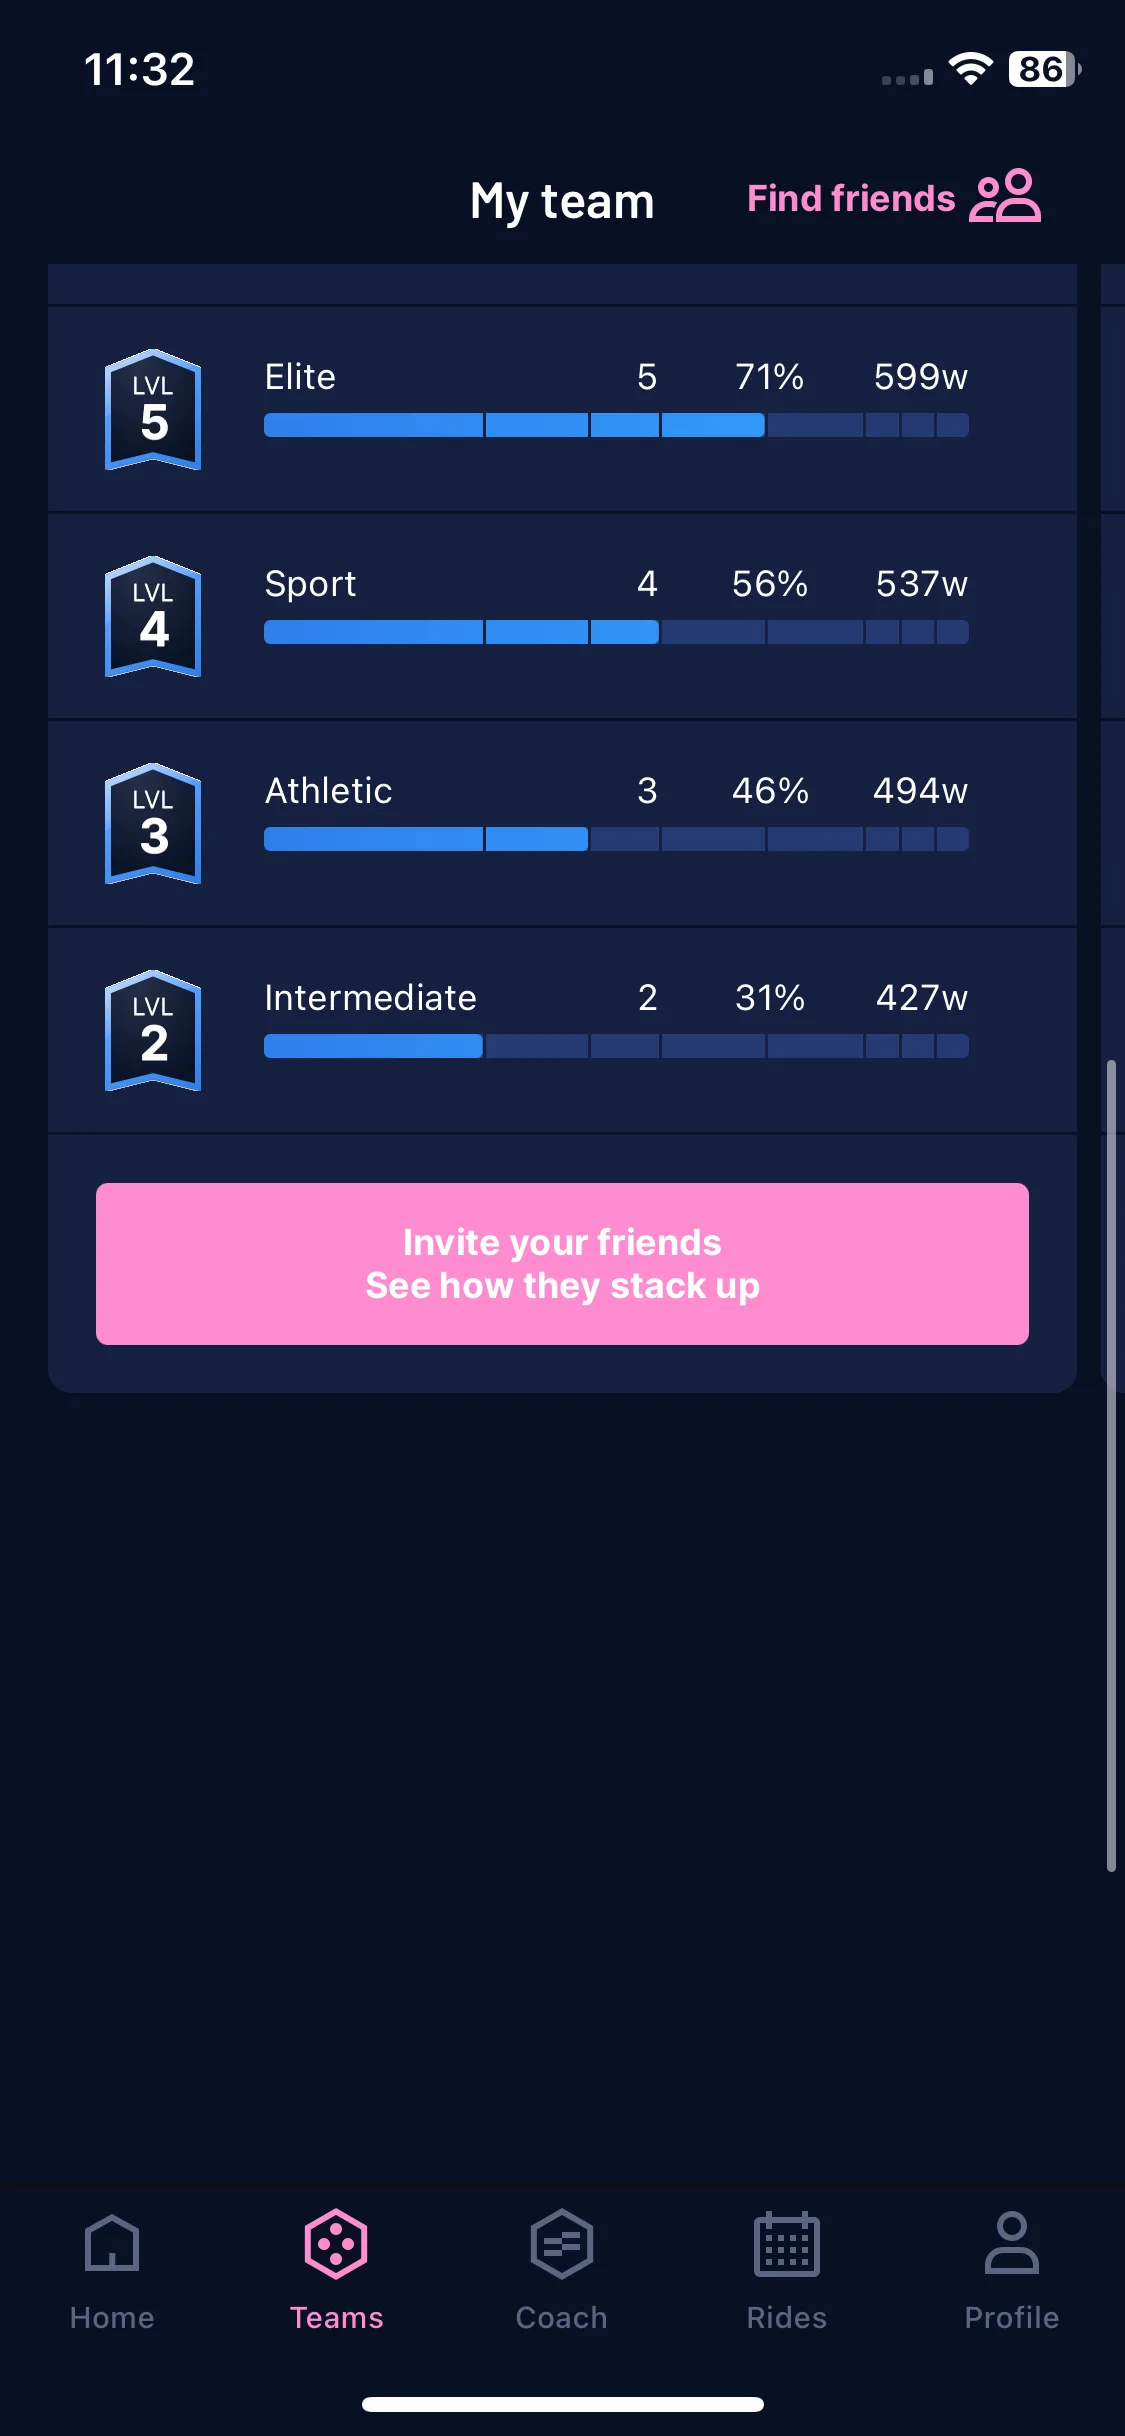Open the Home tab icon
The width and height of the screenshot is (1125, 2436).
coord(112,2243)
